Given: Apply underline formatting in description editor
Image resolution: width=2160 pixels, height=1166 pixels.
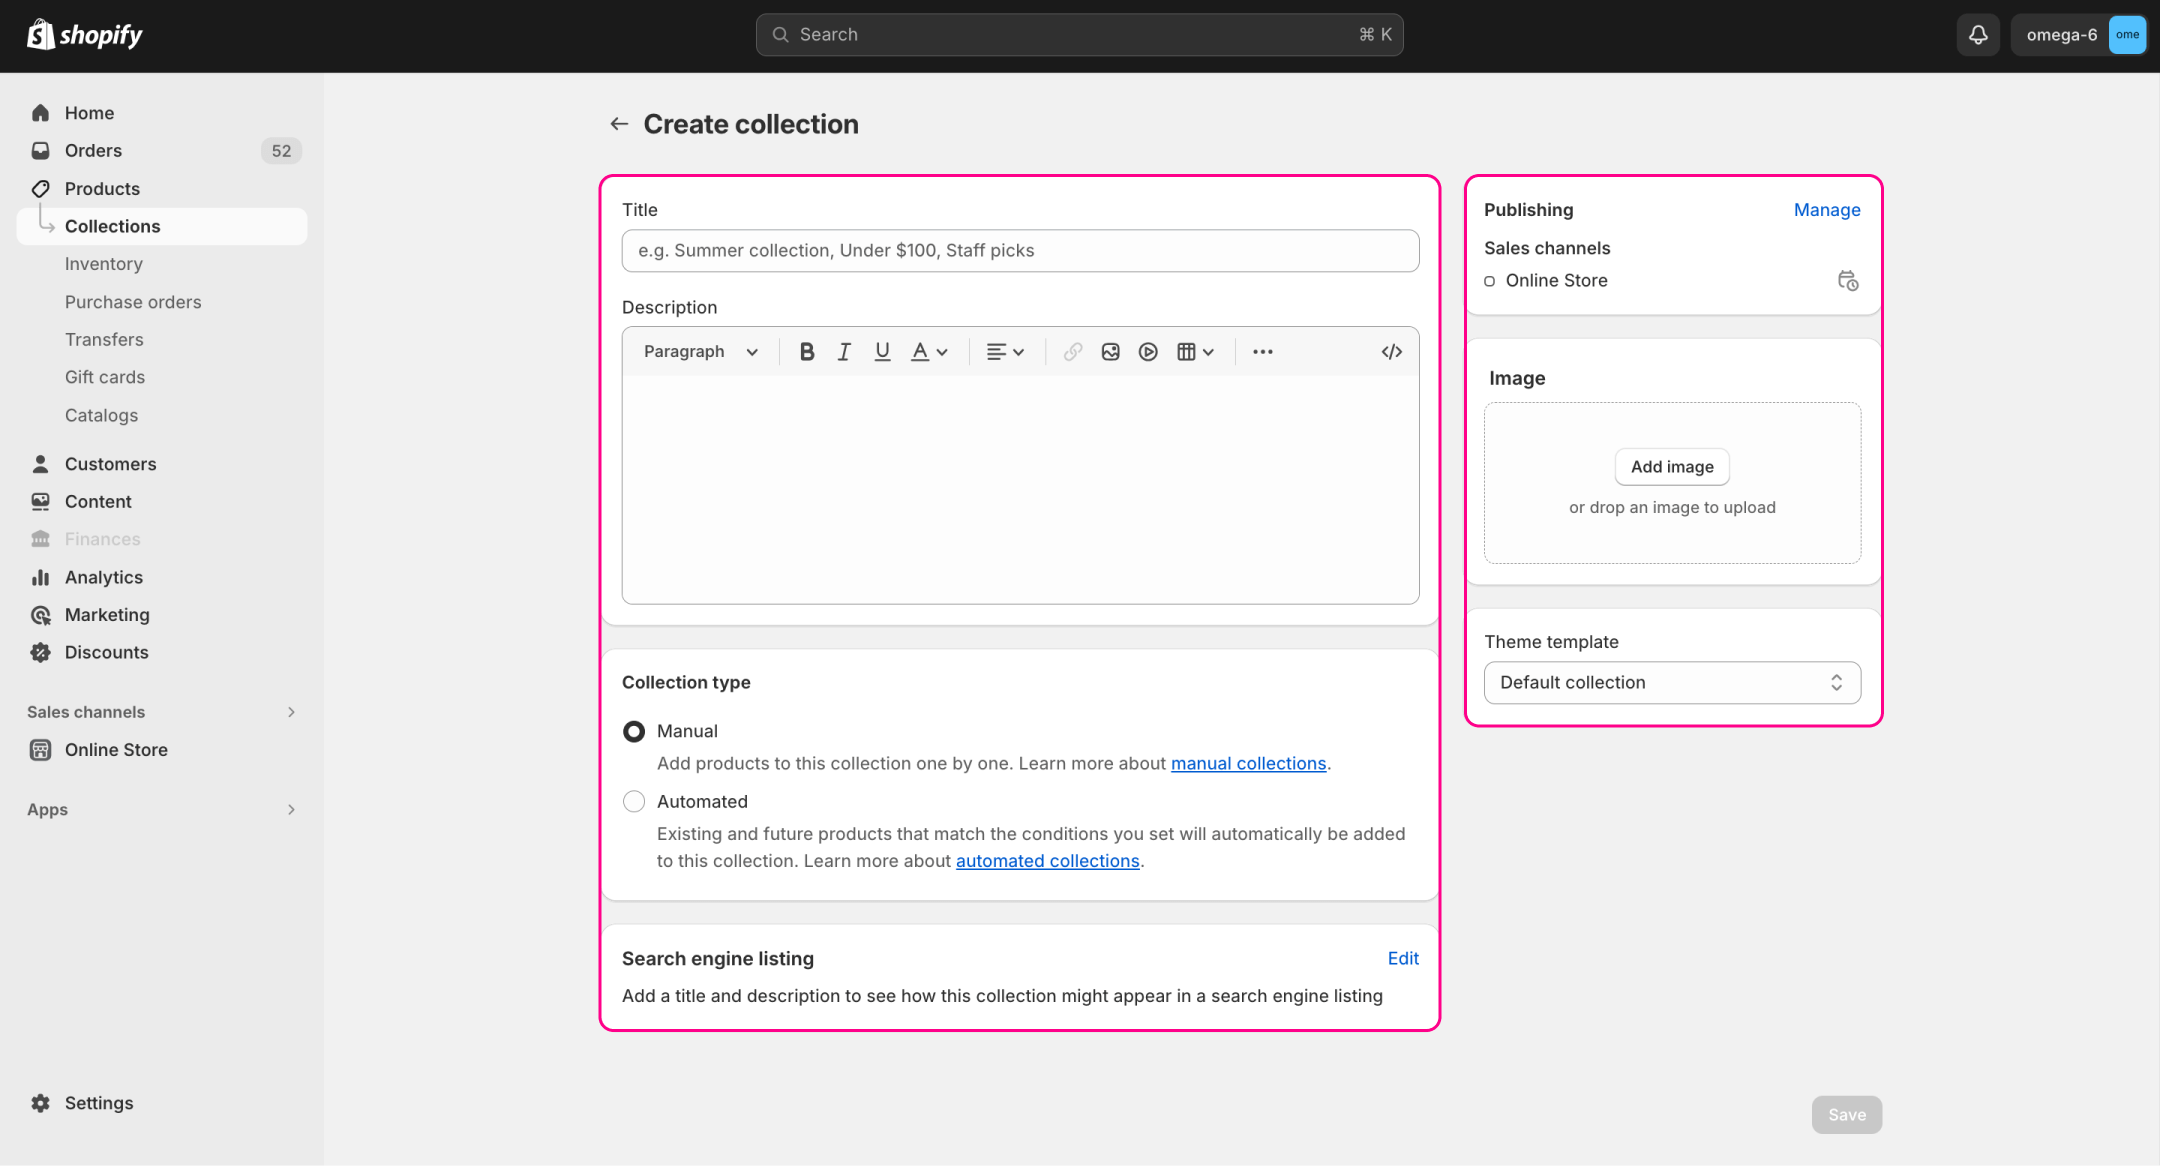Looking at the screenshot, I should (x=882, y=351).
